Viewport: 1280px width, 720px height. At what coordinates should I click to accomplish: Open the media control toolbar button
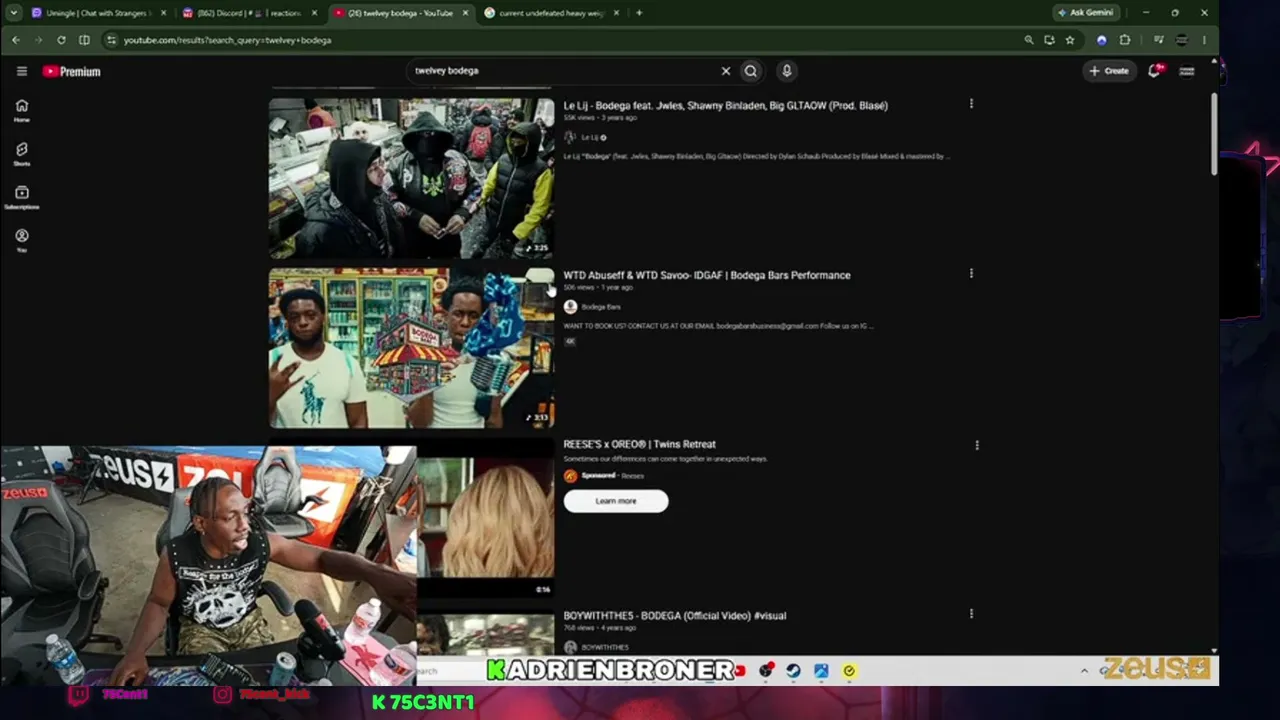pos(1158,40)
